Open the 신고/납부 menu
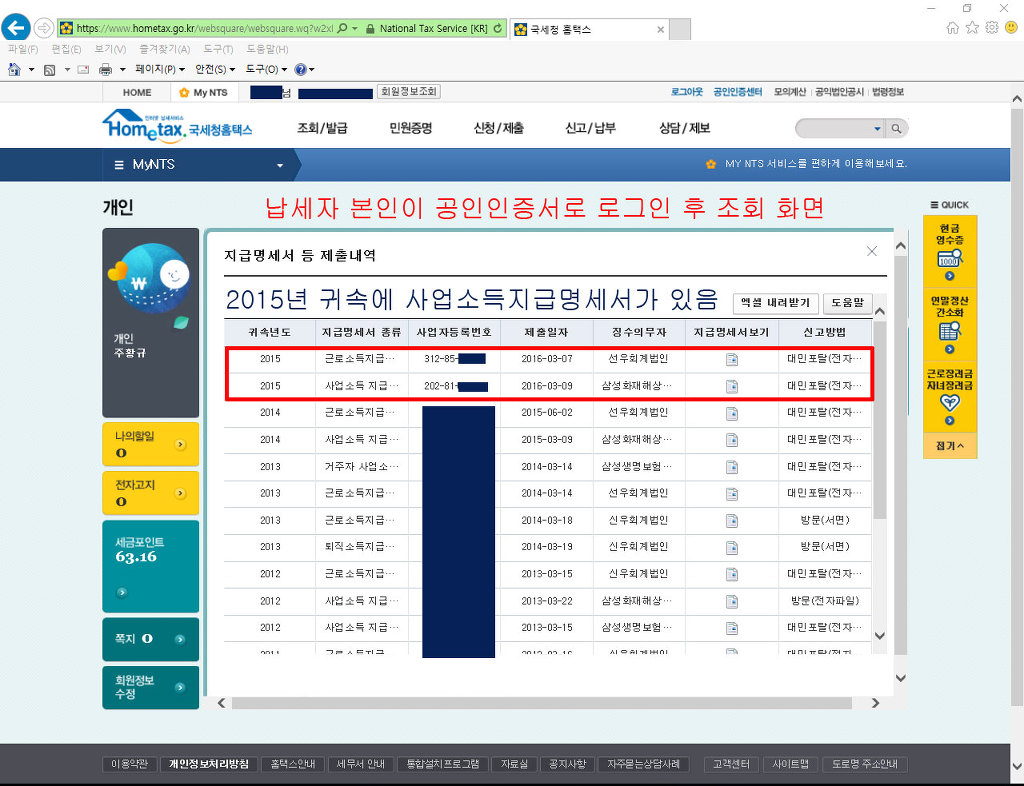The width and height of the screenshot is (1024, 786). pyautogui.click(x=590, y=128)
